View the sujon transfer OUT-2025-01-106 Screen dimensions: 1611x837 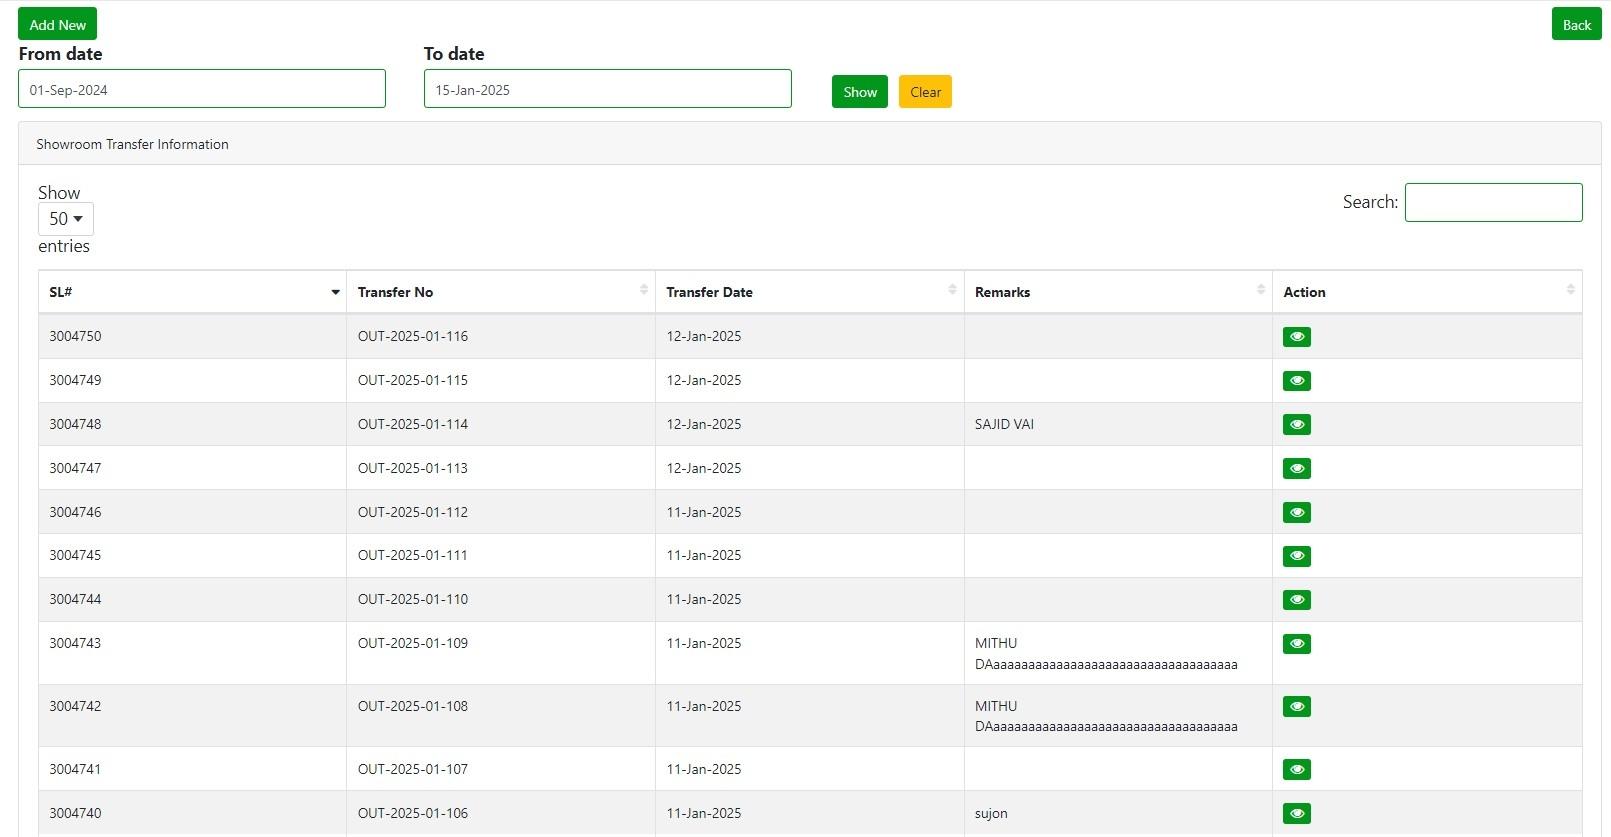pyautogui.click(x=1296, y=814)
